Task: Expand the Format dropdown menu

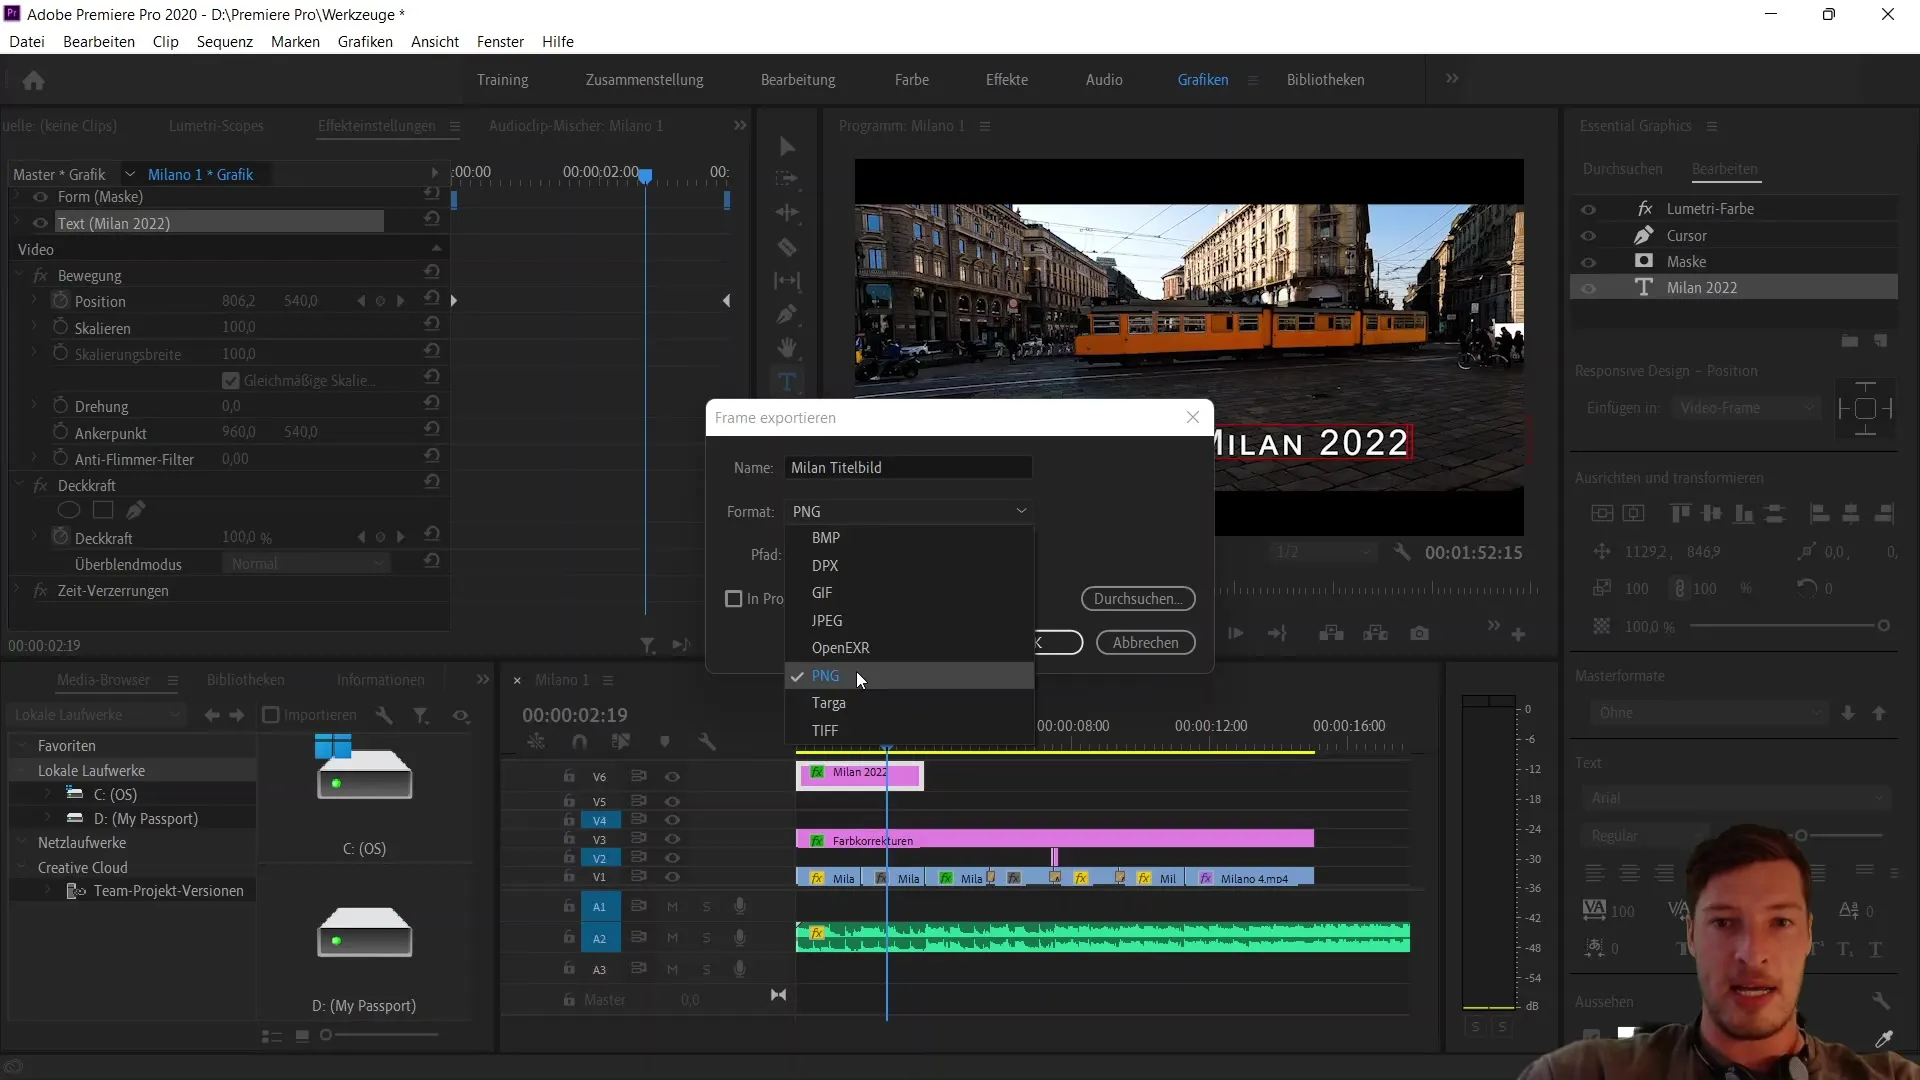Action: point(910,510)
